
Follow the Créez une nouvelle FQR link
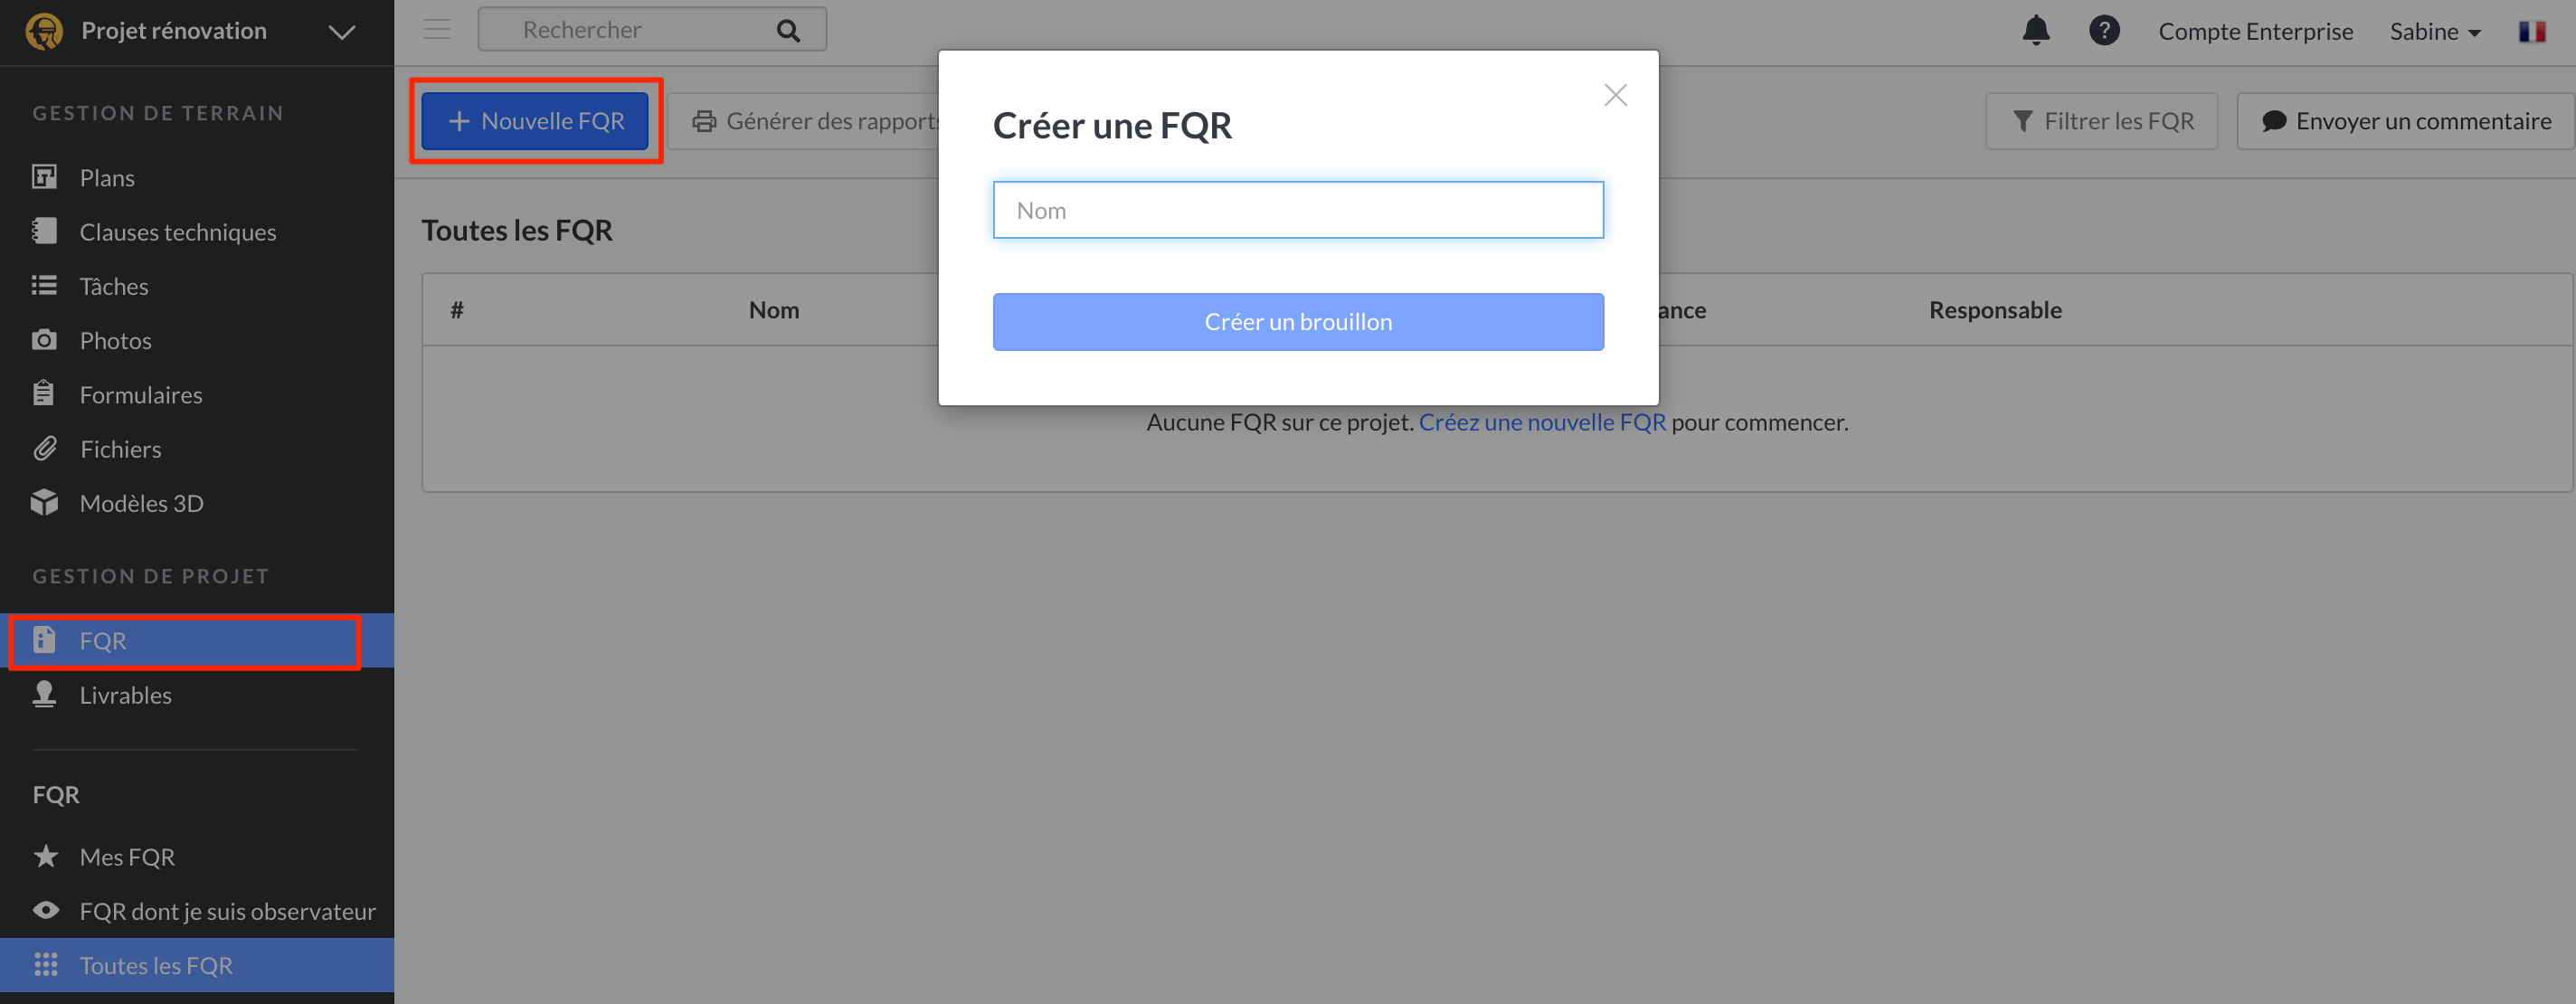tap(1542, 422)
